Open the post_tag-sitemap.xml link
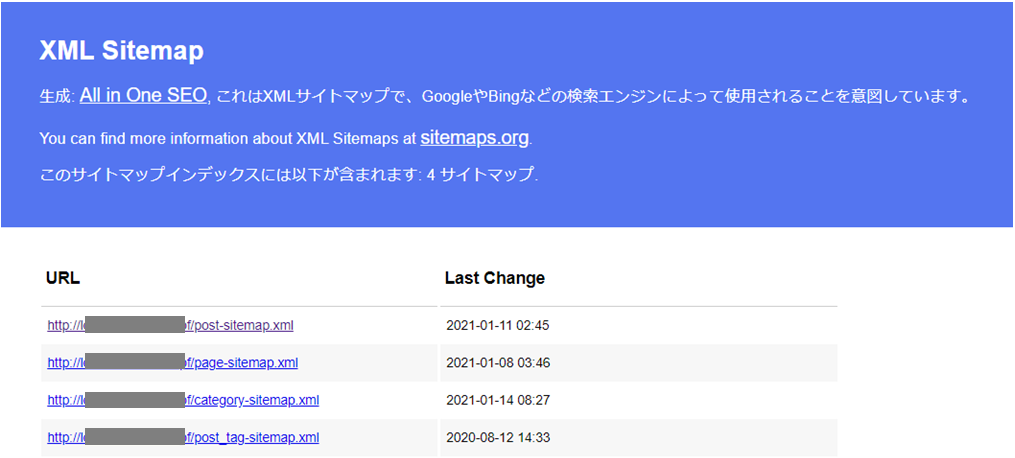 point(183,438)
